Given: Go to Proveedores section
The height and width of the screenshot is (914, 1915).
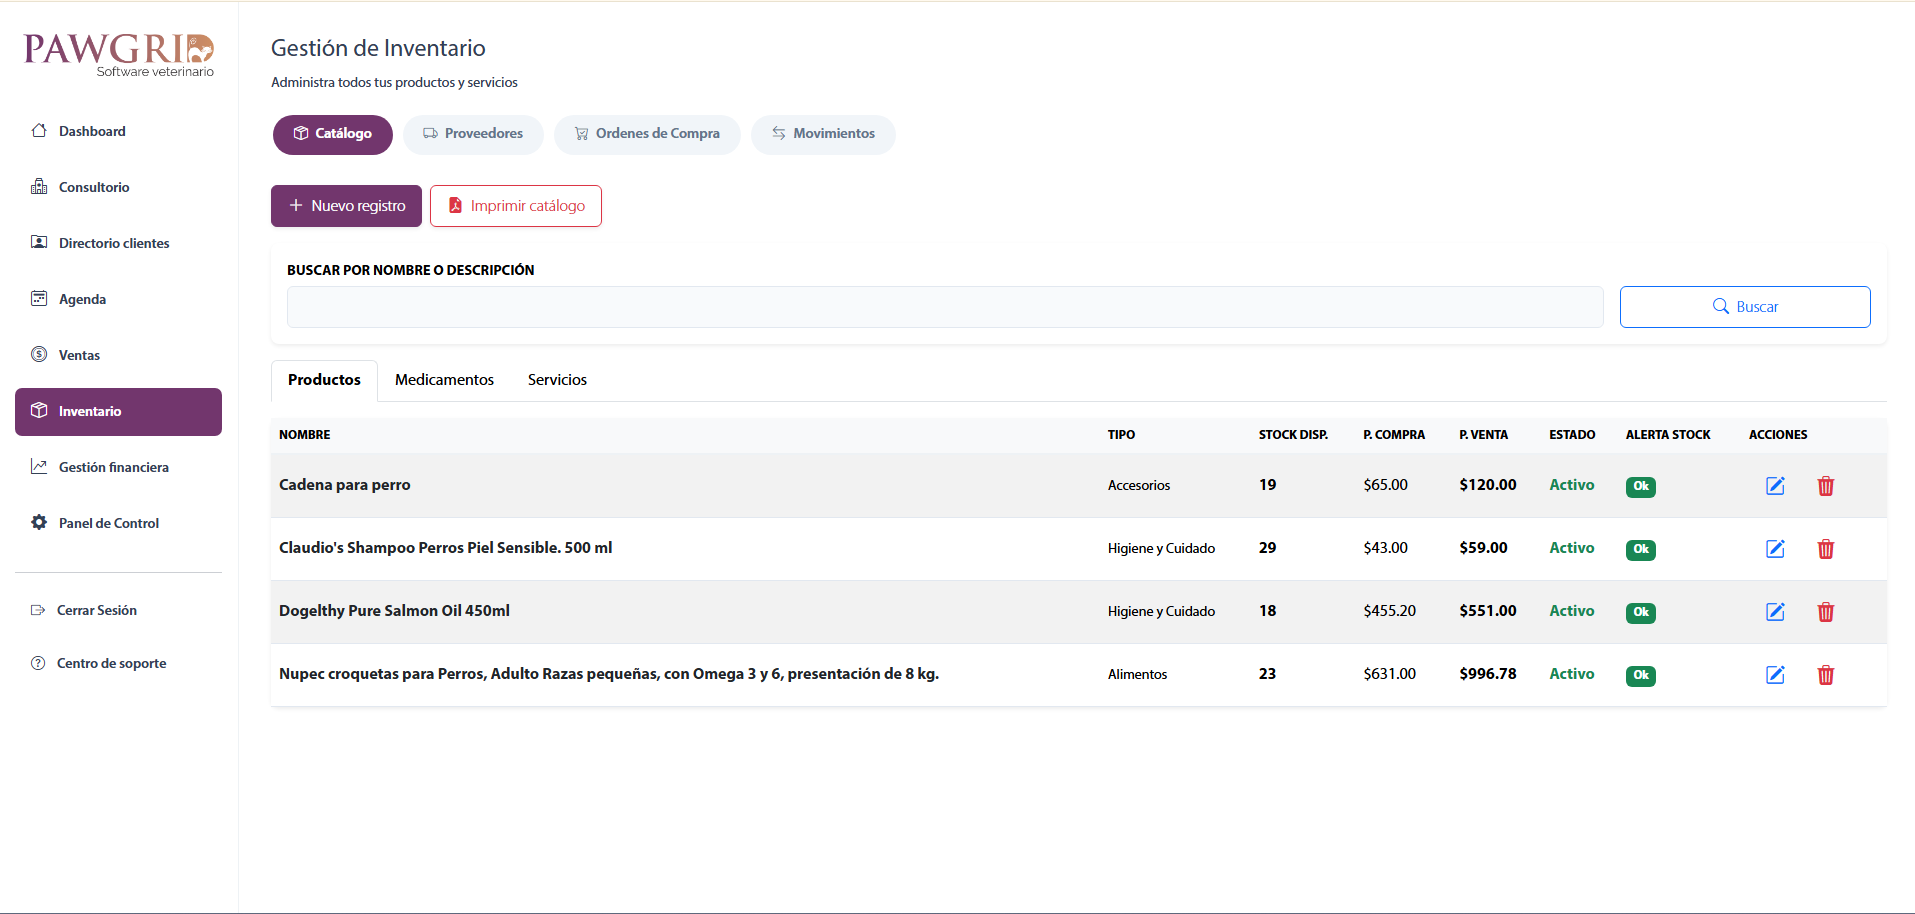Looking at the screenshot, I should (x=473, y=134).
